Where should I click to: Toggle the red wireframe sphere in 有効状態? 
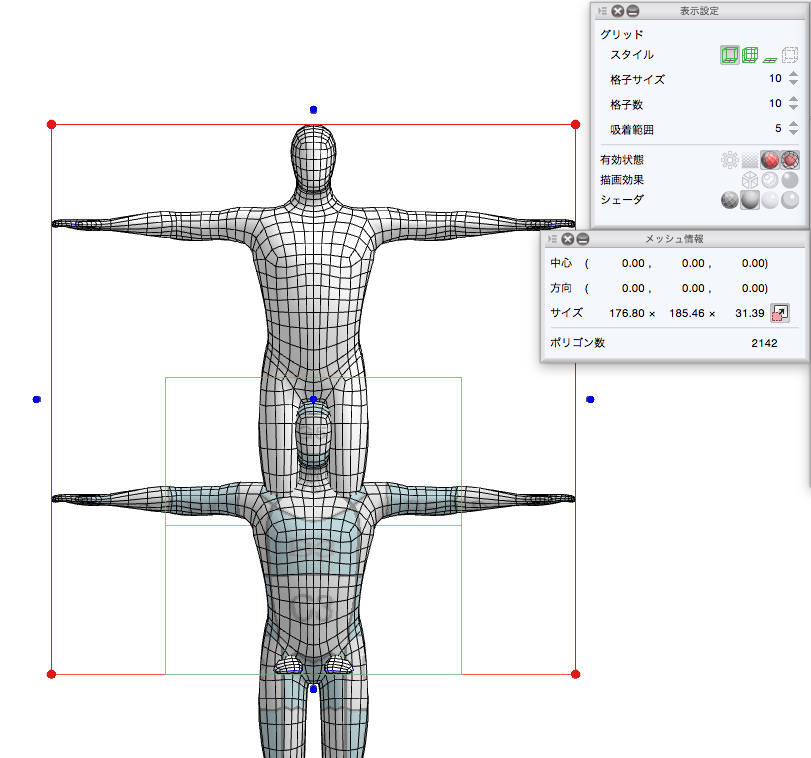click(790, 160)
